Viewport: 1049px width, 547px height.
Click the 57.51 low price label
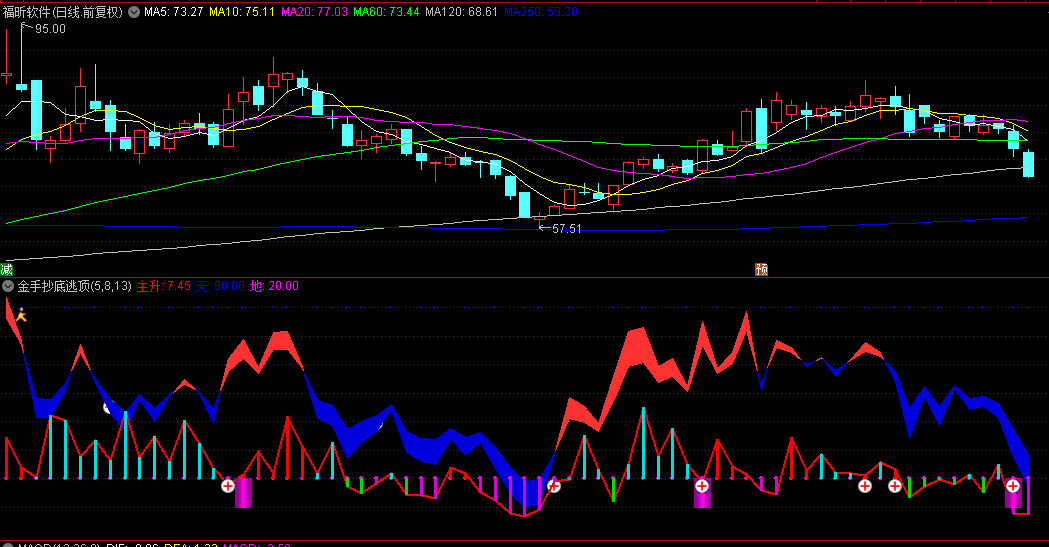click(x=567, y=229)
